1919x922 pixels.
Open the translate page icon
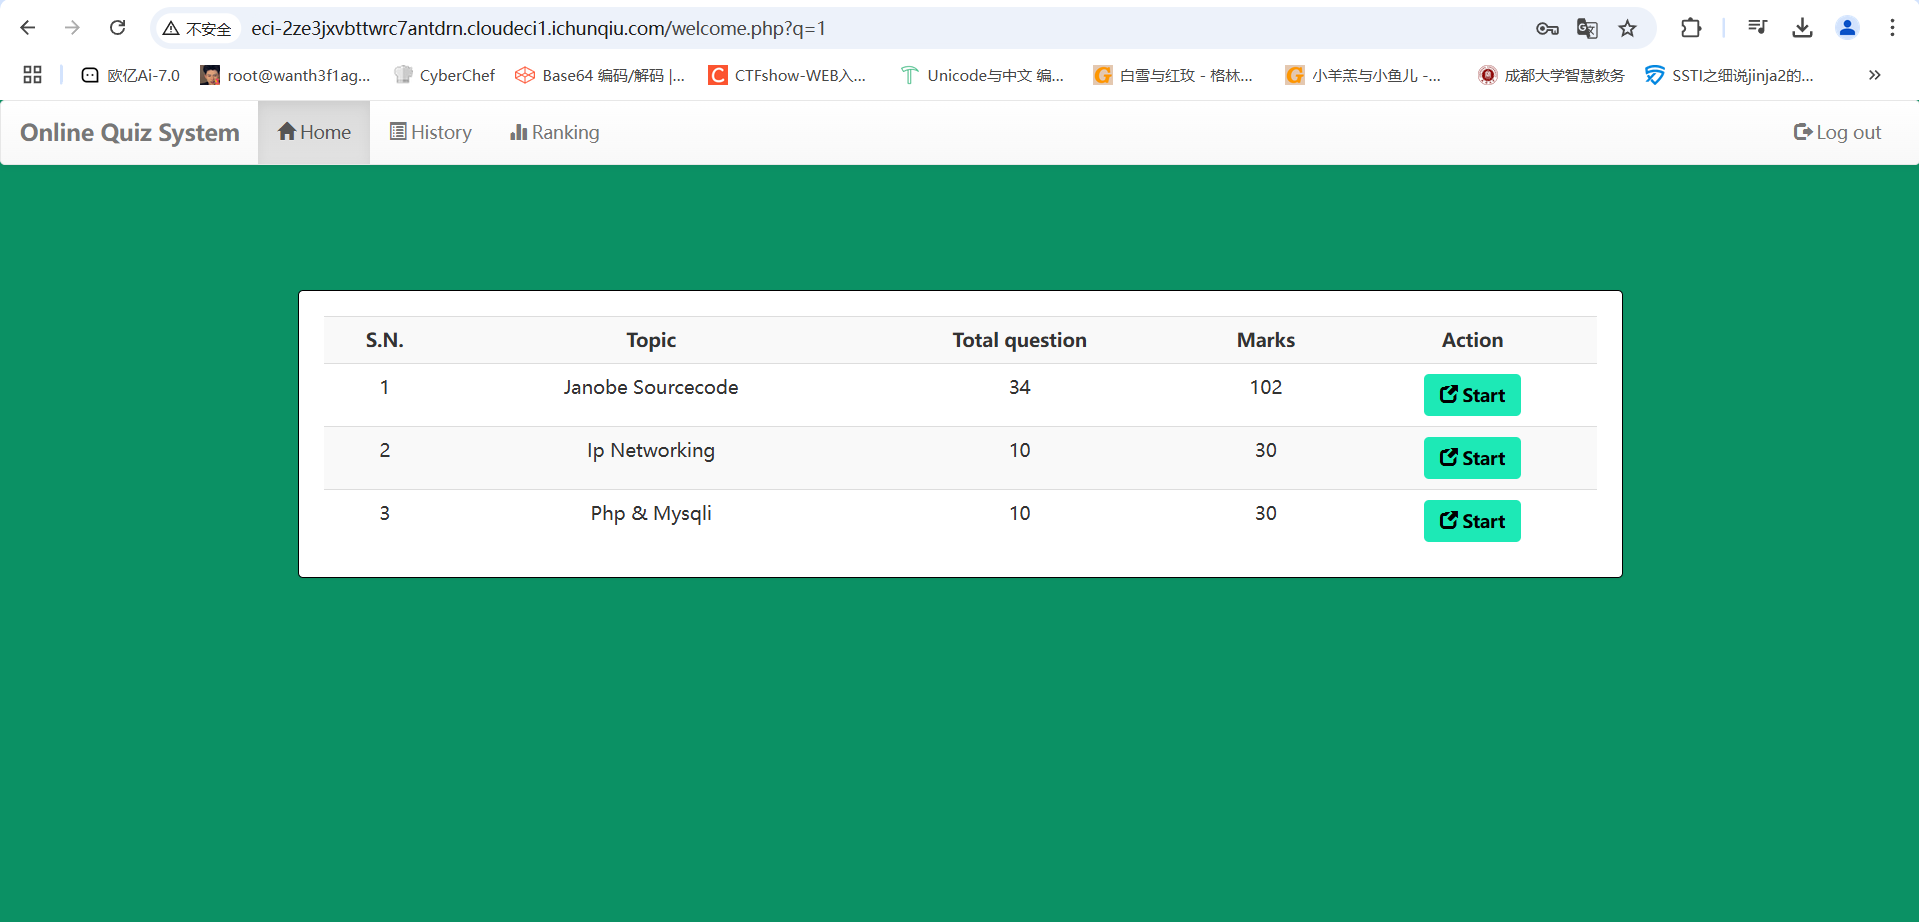1587,28
